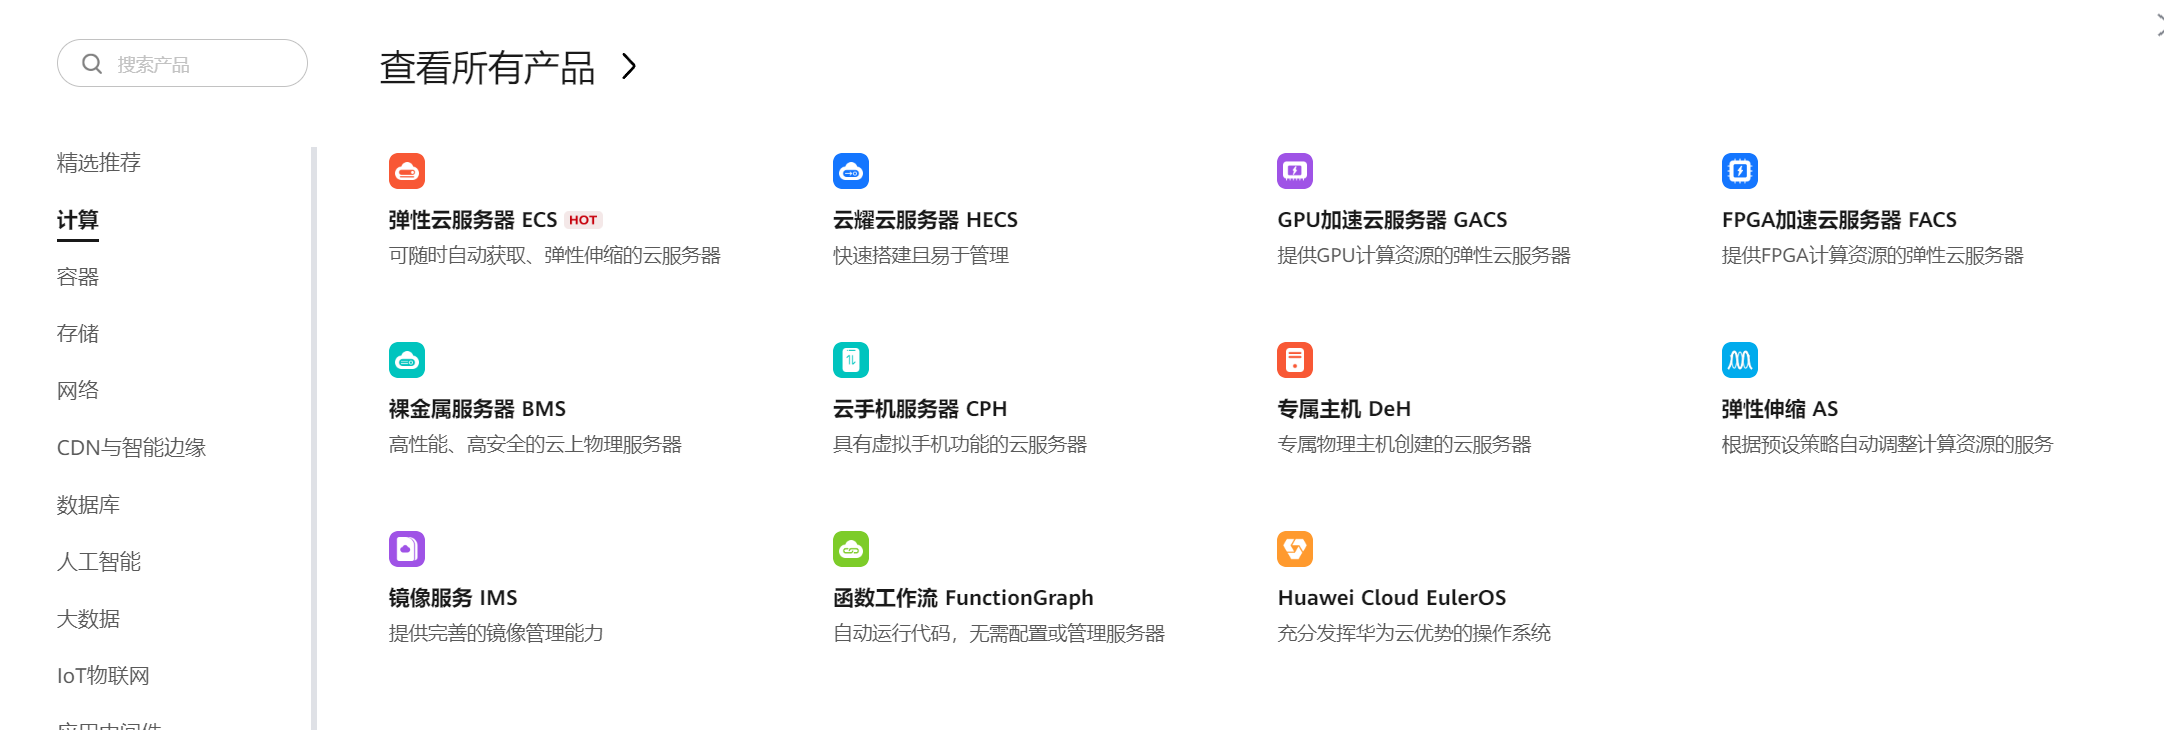Select the 计算 category tab
Viewport: 2164px width, 730px height.
(78, 220)
